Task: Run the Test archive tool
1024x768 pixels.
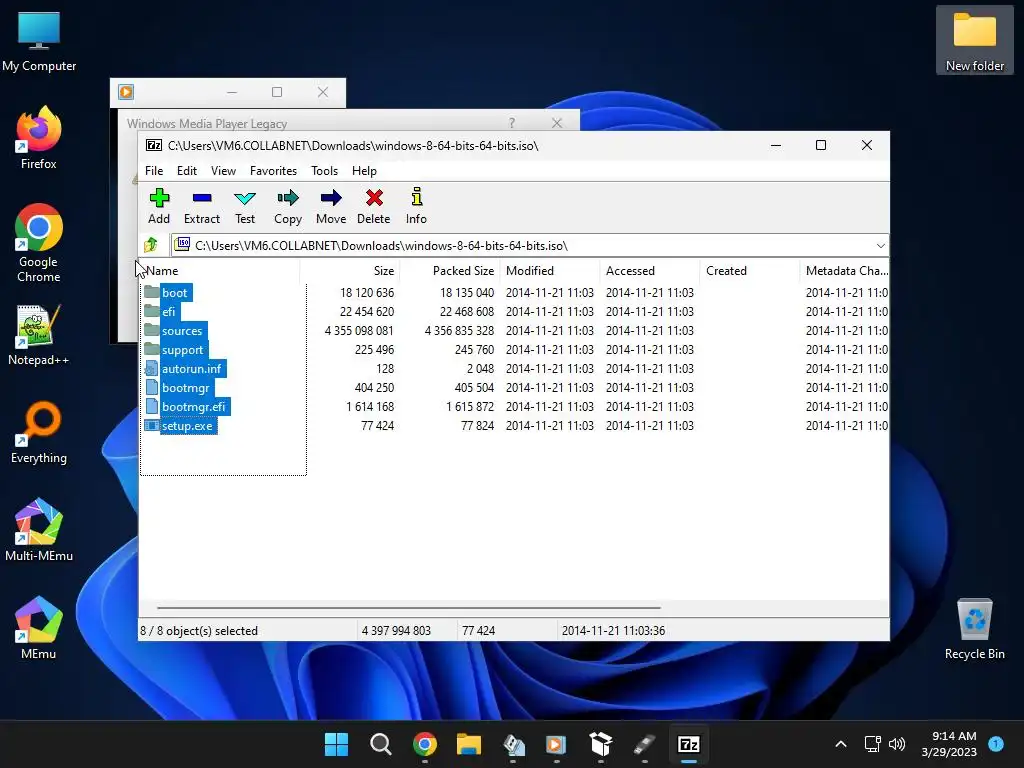Action: click(245, 206)
